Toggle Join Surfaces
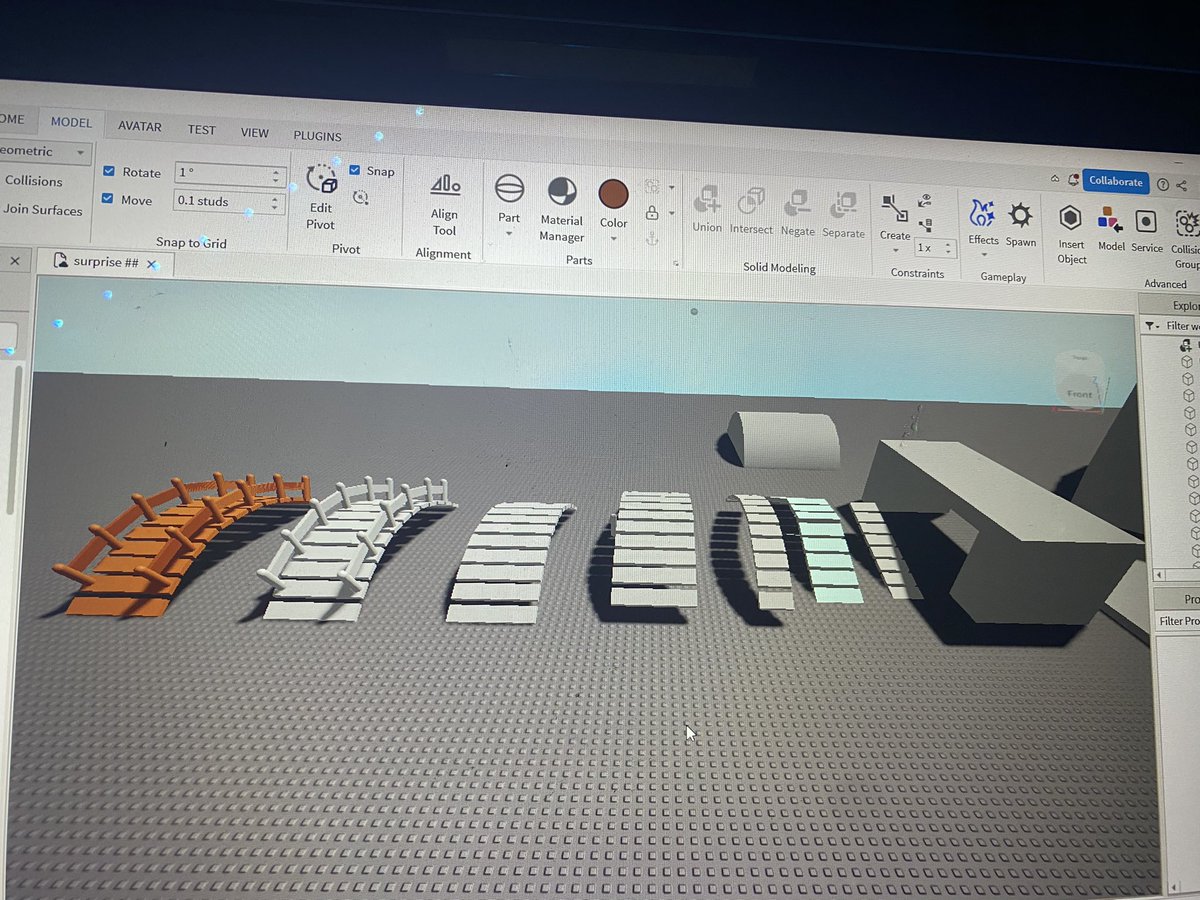 click(42, 210)
